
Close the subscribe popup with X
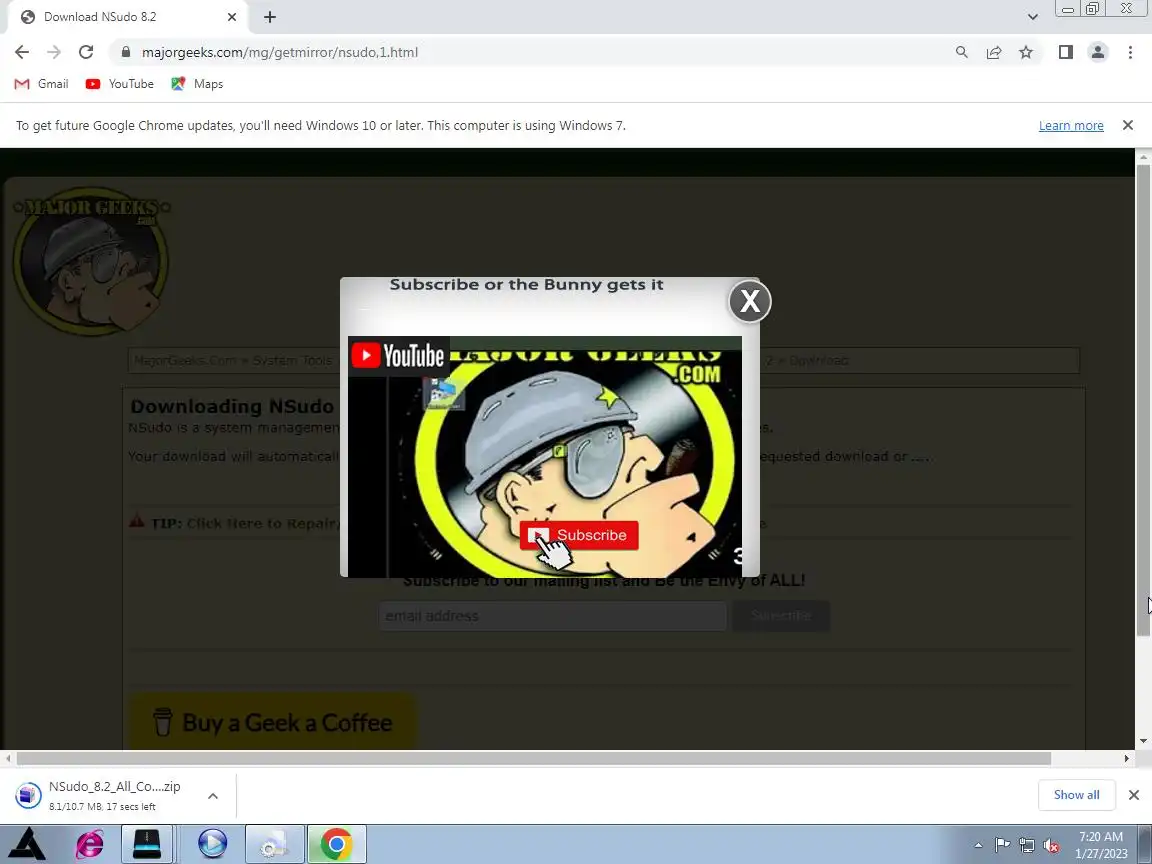749,300
